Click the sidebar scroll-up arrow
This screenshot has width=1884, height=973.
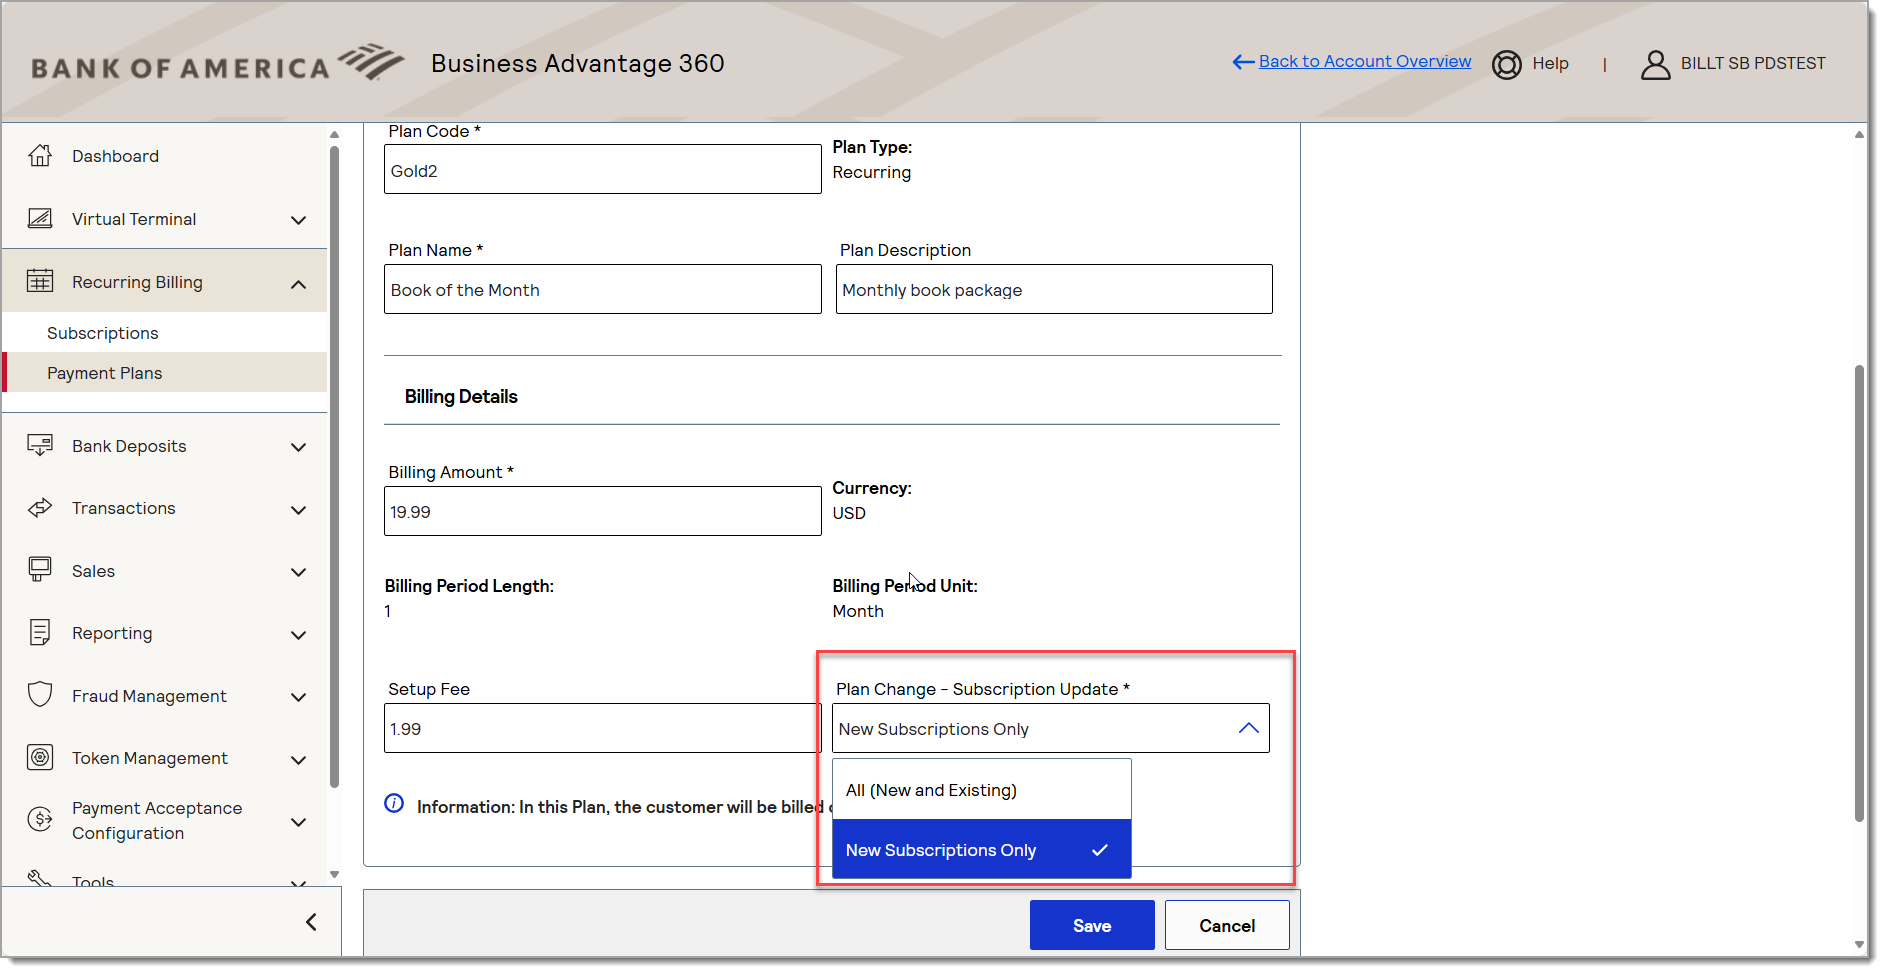(x=334, y=134)
